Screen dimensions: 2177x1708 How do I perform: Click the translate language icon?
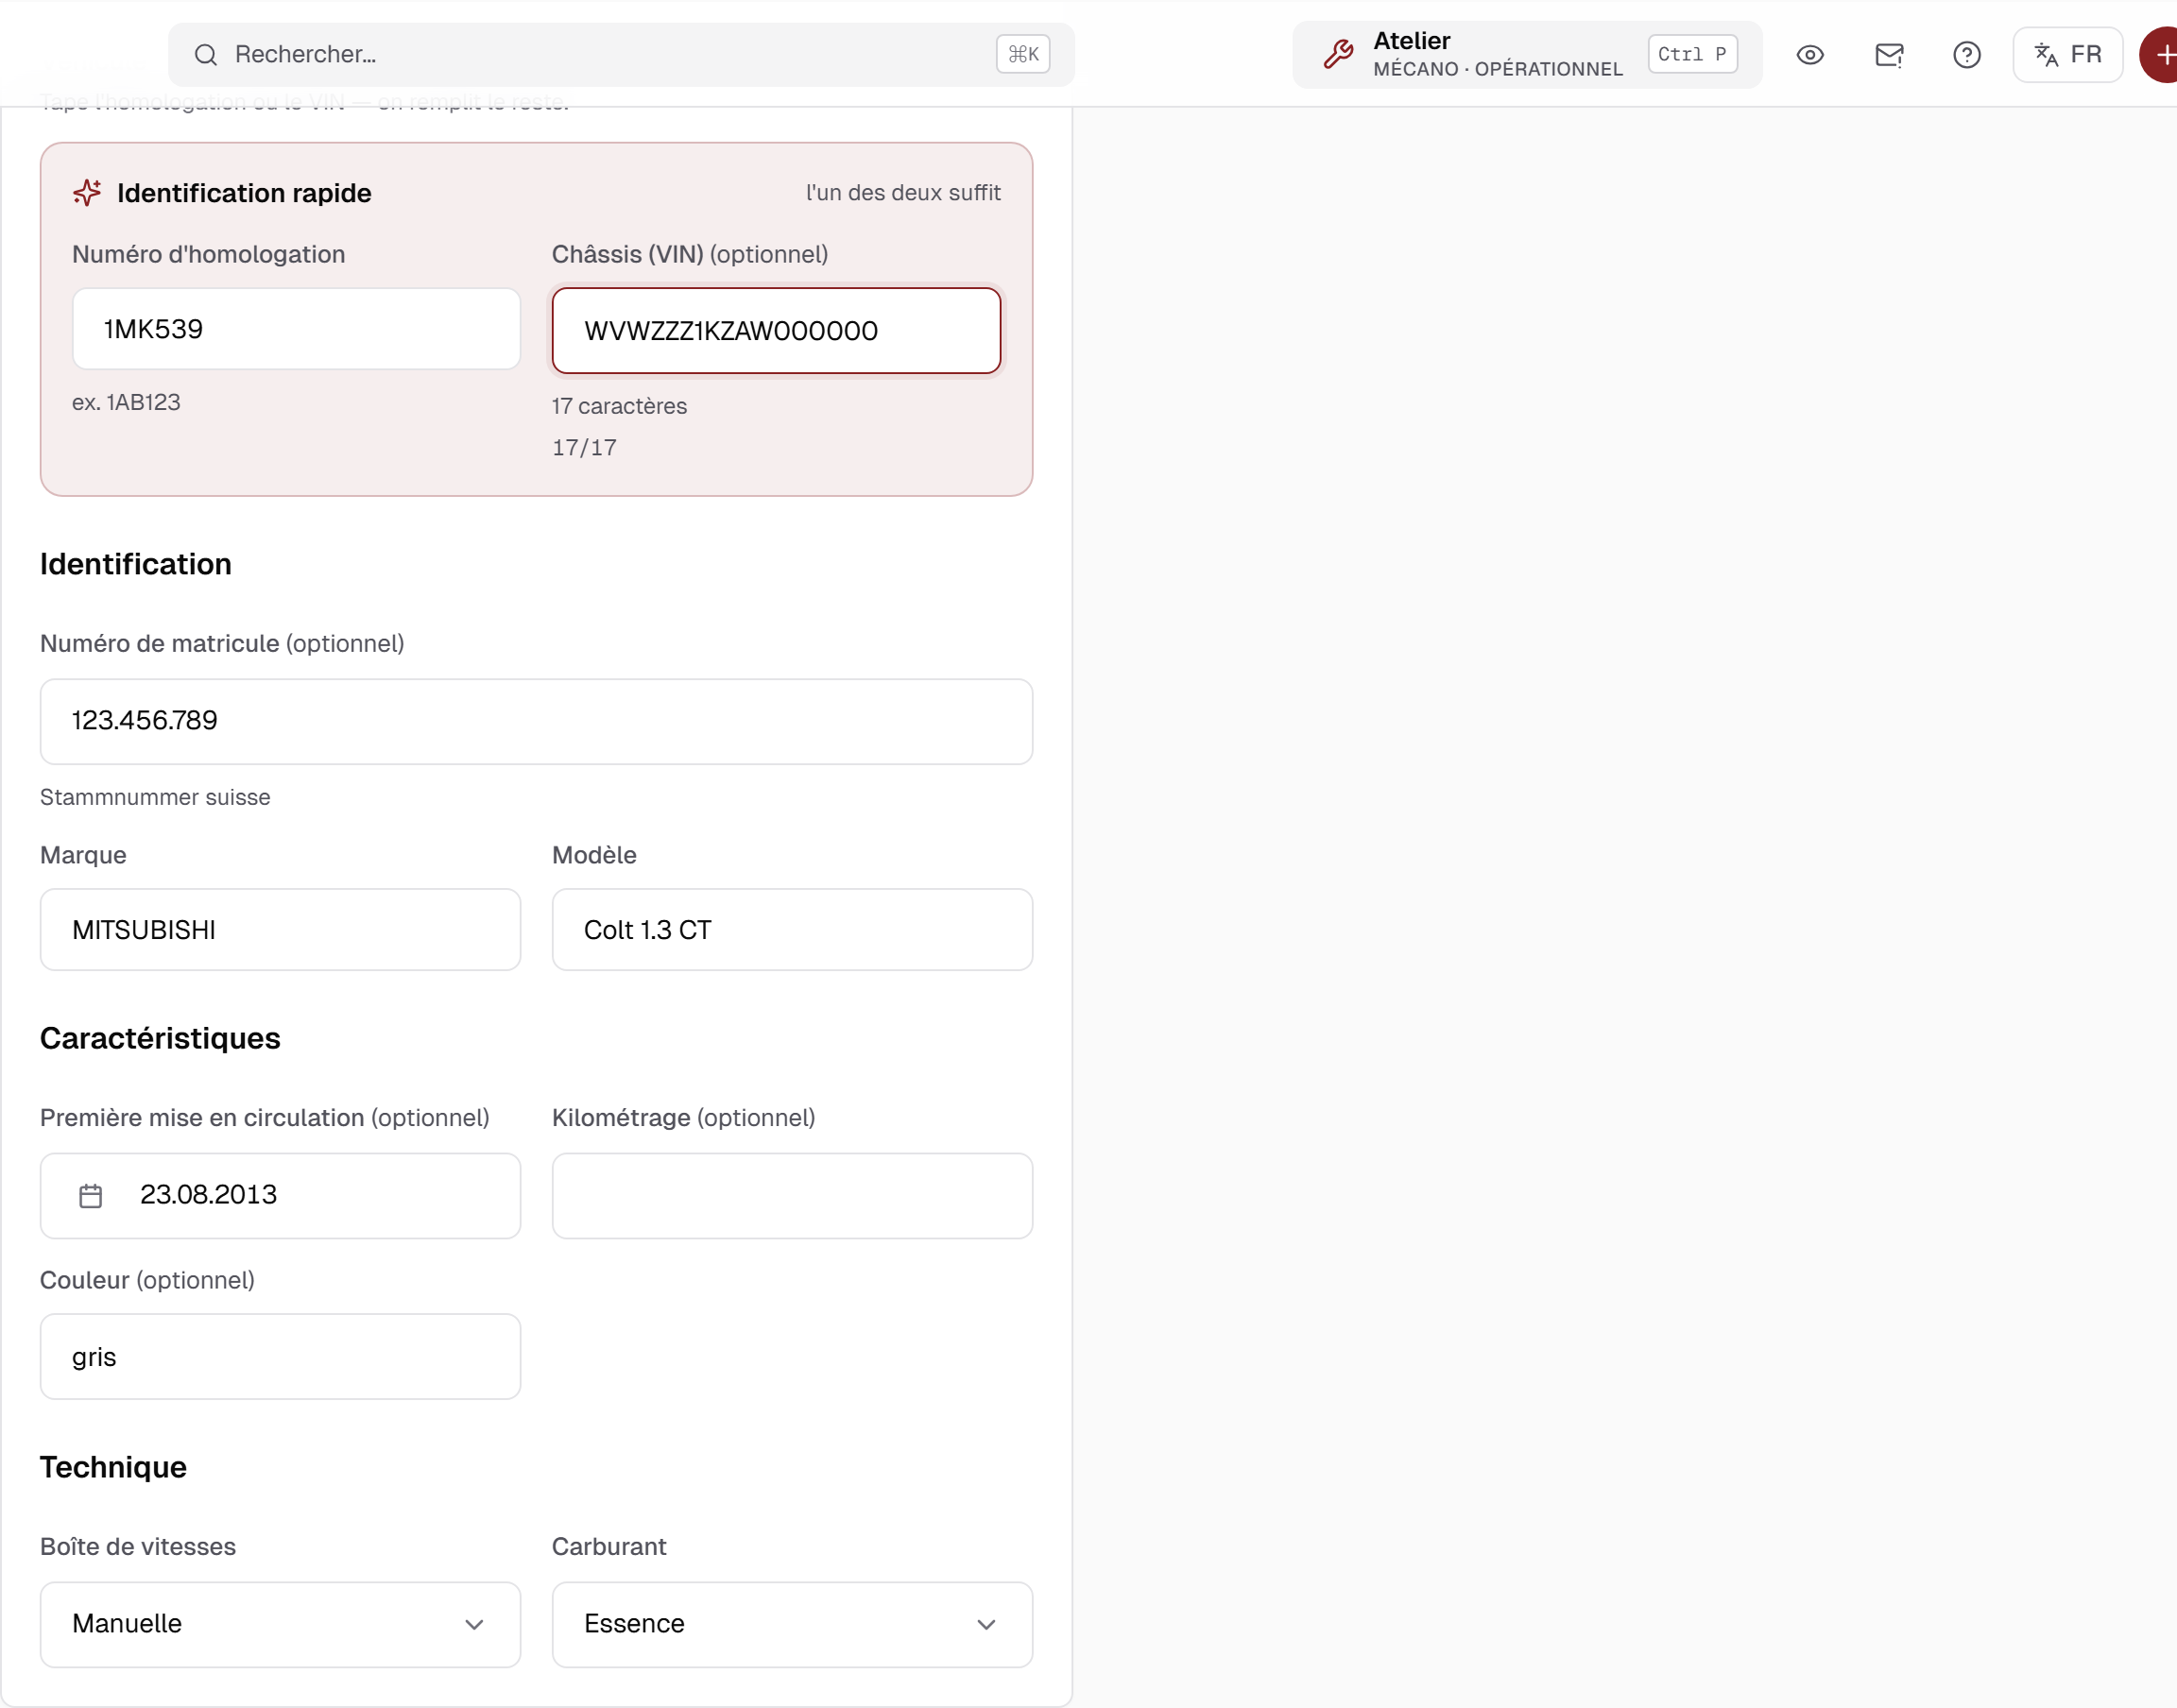point(2046,55)
